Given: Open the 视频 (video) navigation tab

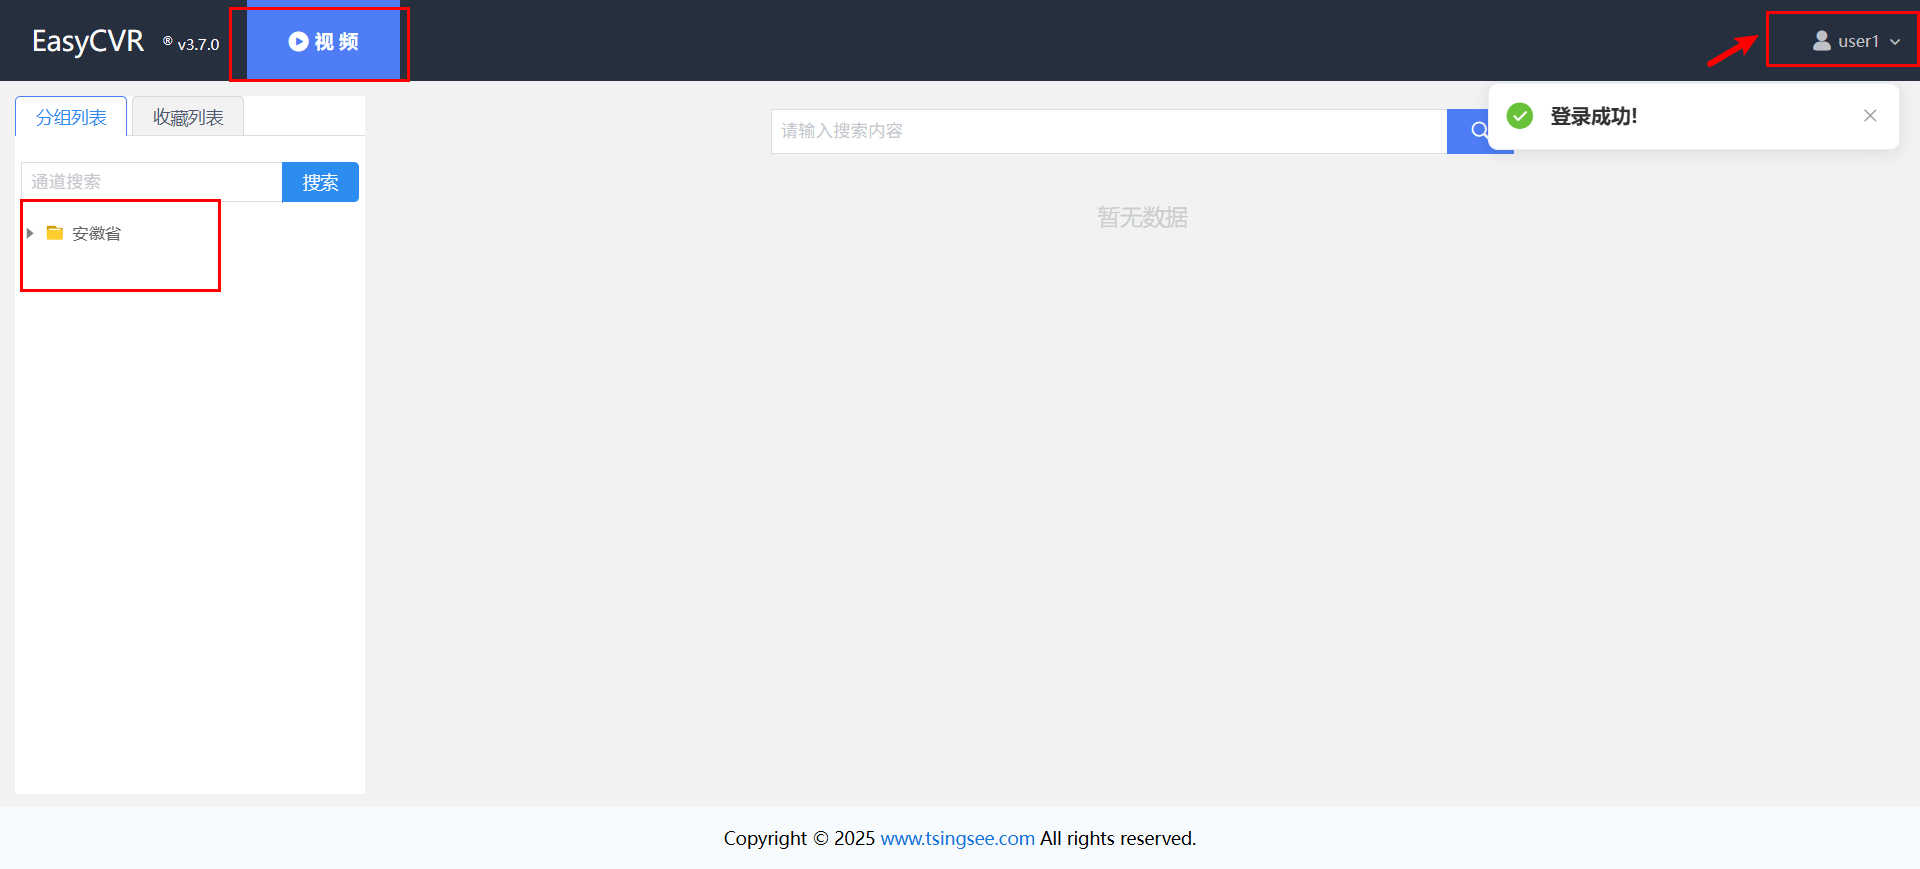Looking at the screenshot, I should [x=323, y=41].
